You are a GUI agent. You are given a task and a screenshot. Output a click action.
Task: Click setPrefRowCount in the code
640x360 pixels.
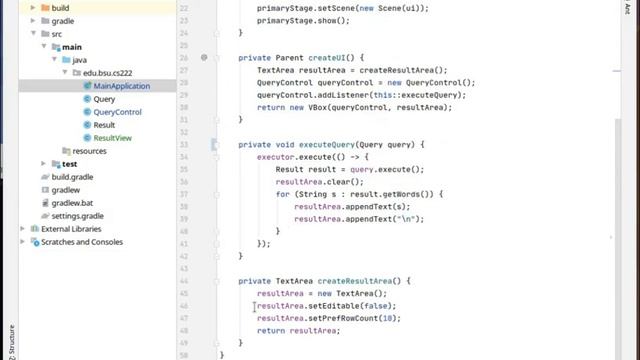click(x=343, y=318)
